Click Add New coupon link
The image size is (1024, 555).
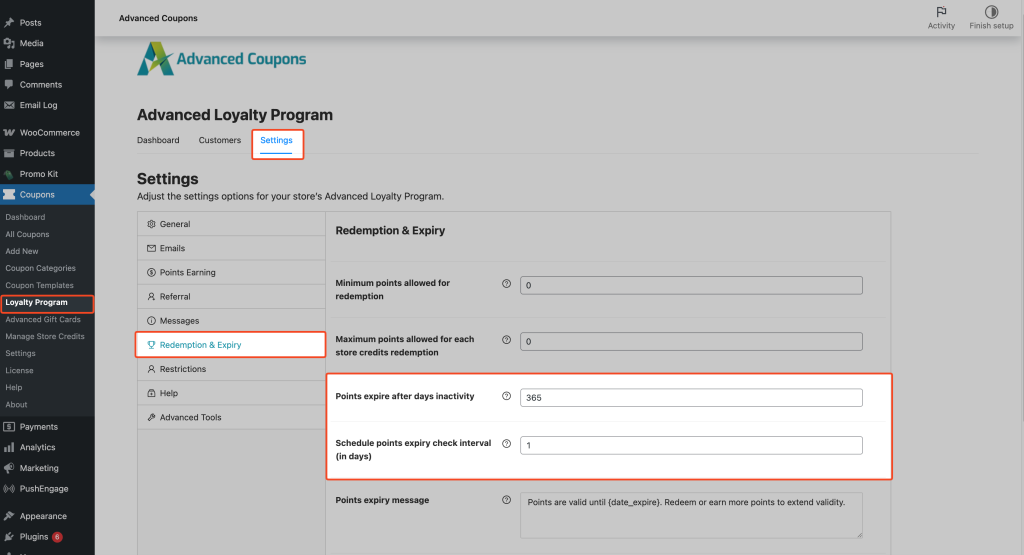coord(22,251)
